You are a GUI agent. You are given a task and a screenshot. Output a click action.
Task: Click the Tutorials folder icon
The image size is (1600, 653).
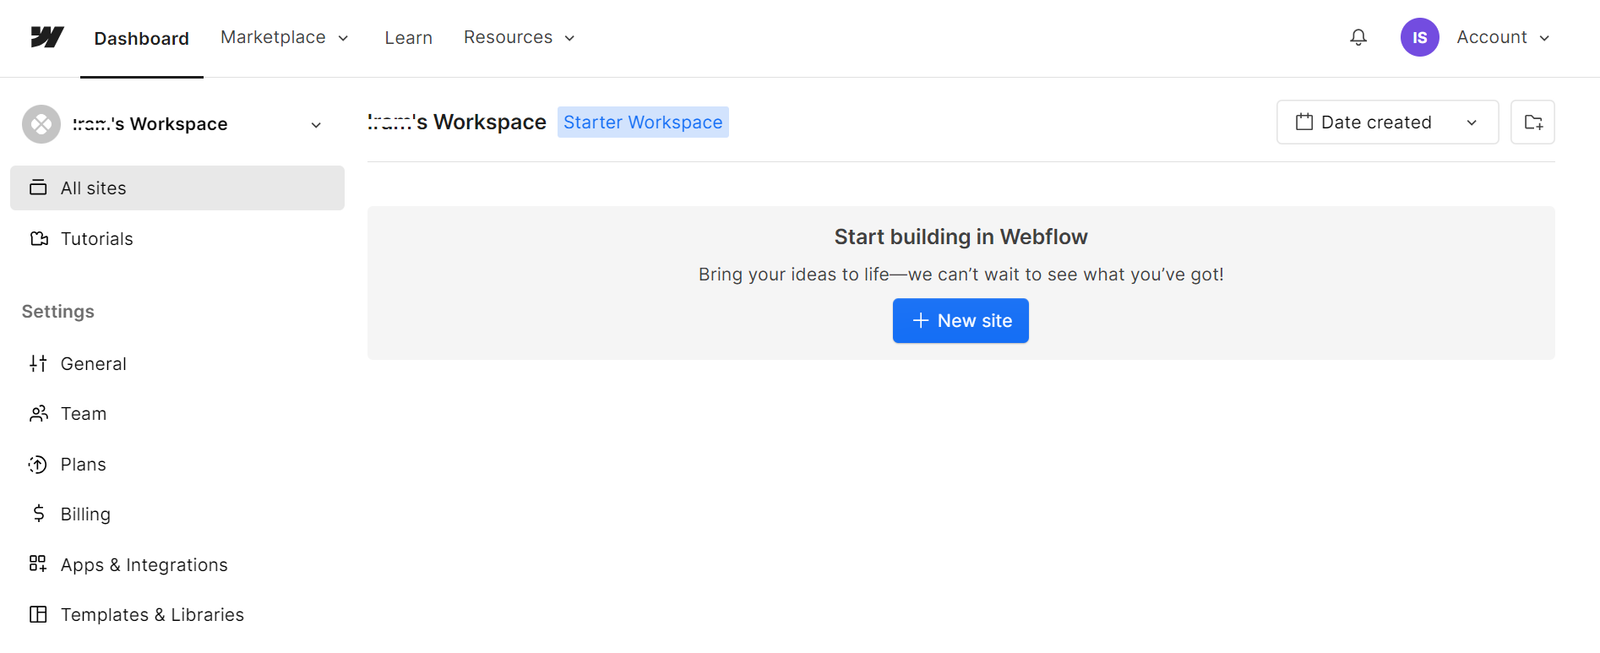coord(38,238)
